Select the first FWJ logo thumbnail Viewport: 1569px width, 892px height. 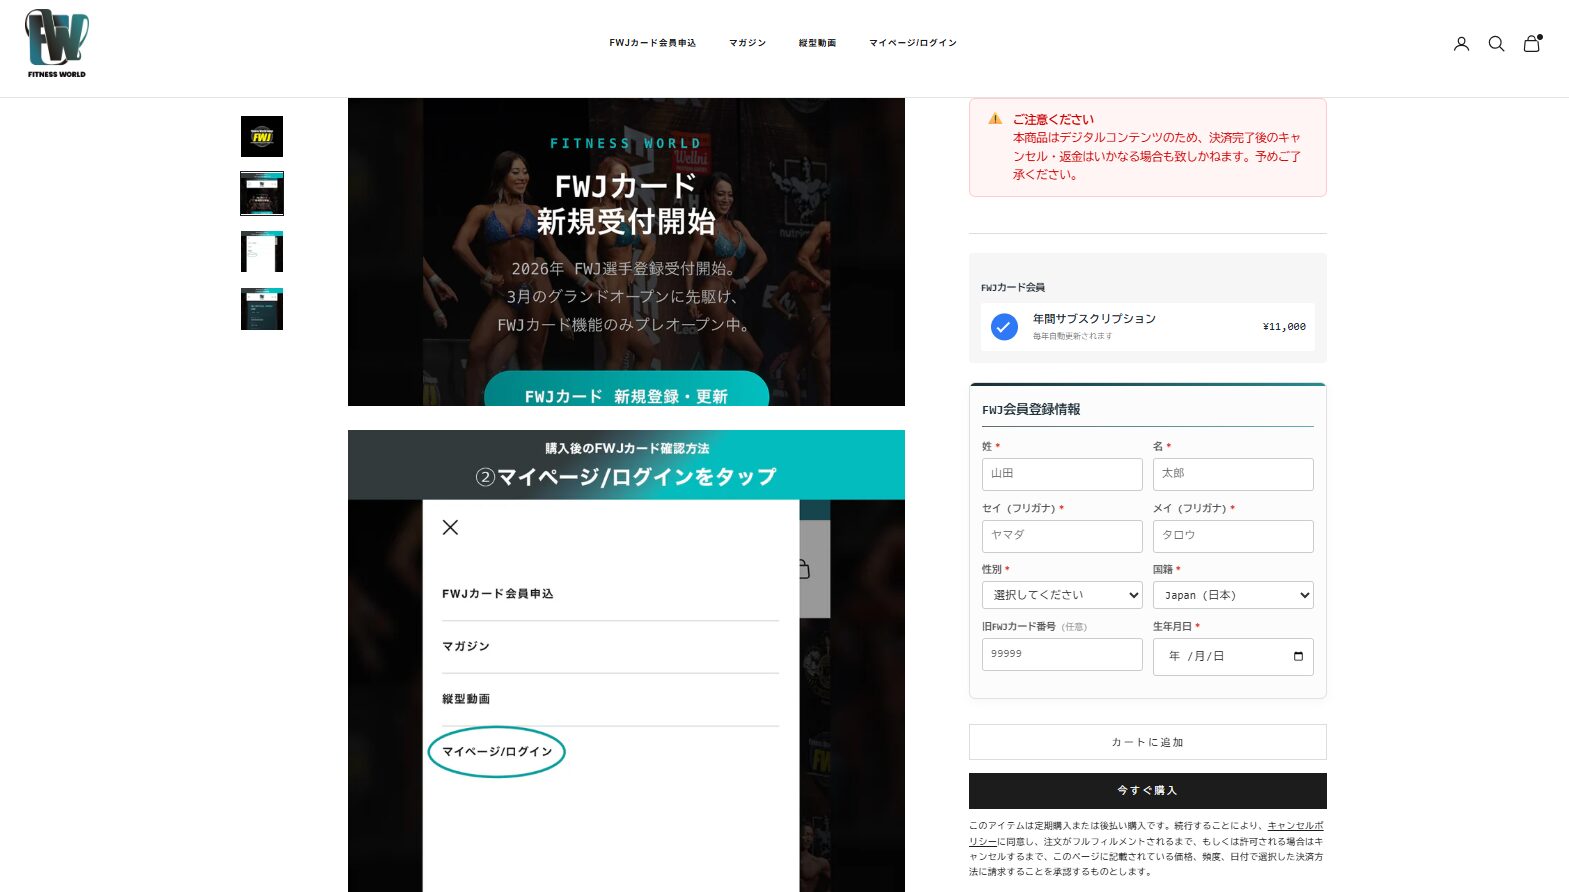[262, 137]
